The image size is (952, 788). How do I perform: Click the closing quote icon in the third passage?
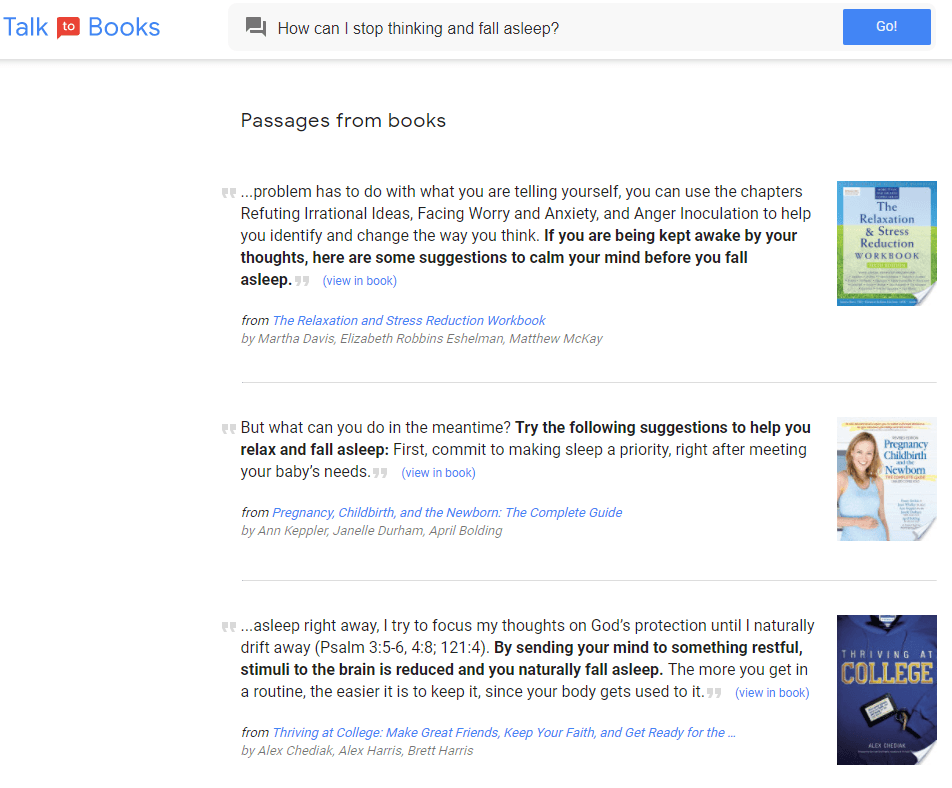pos(714,691)
